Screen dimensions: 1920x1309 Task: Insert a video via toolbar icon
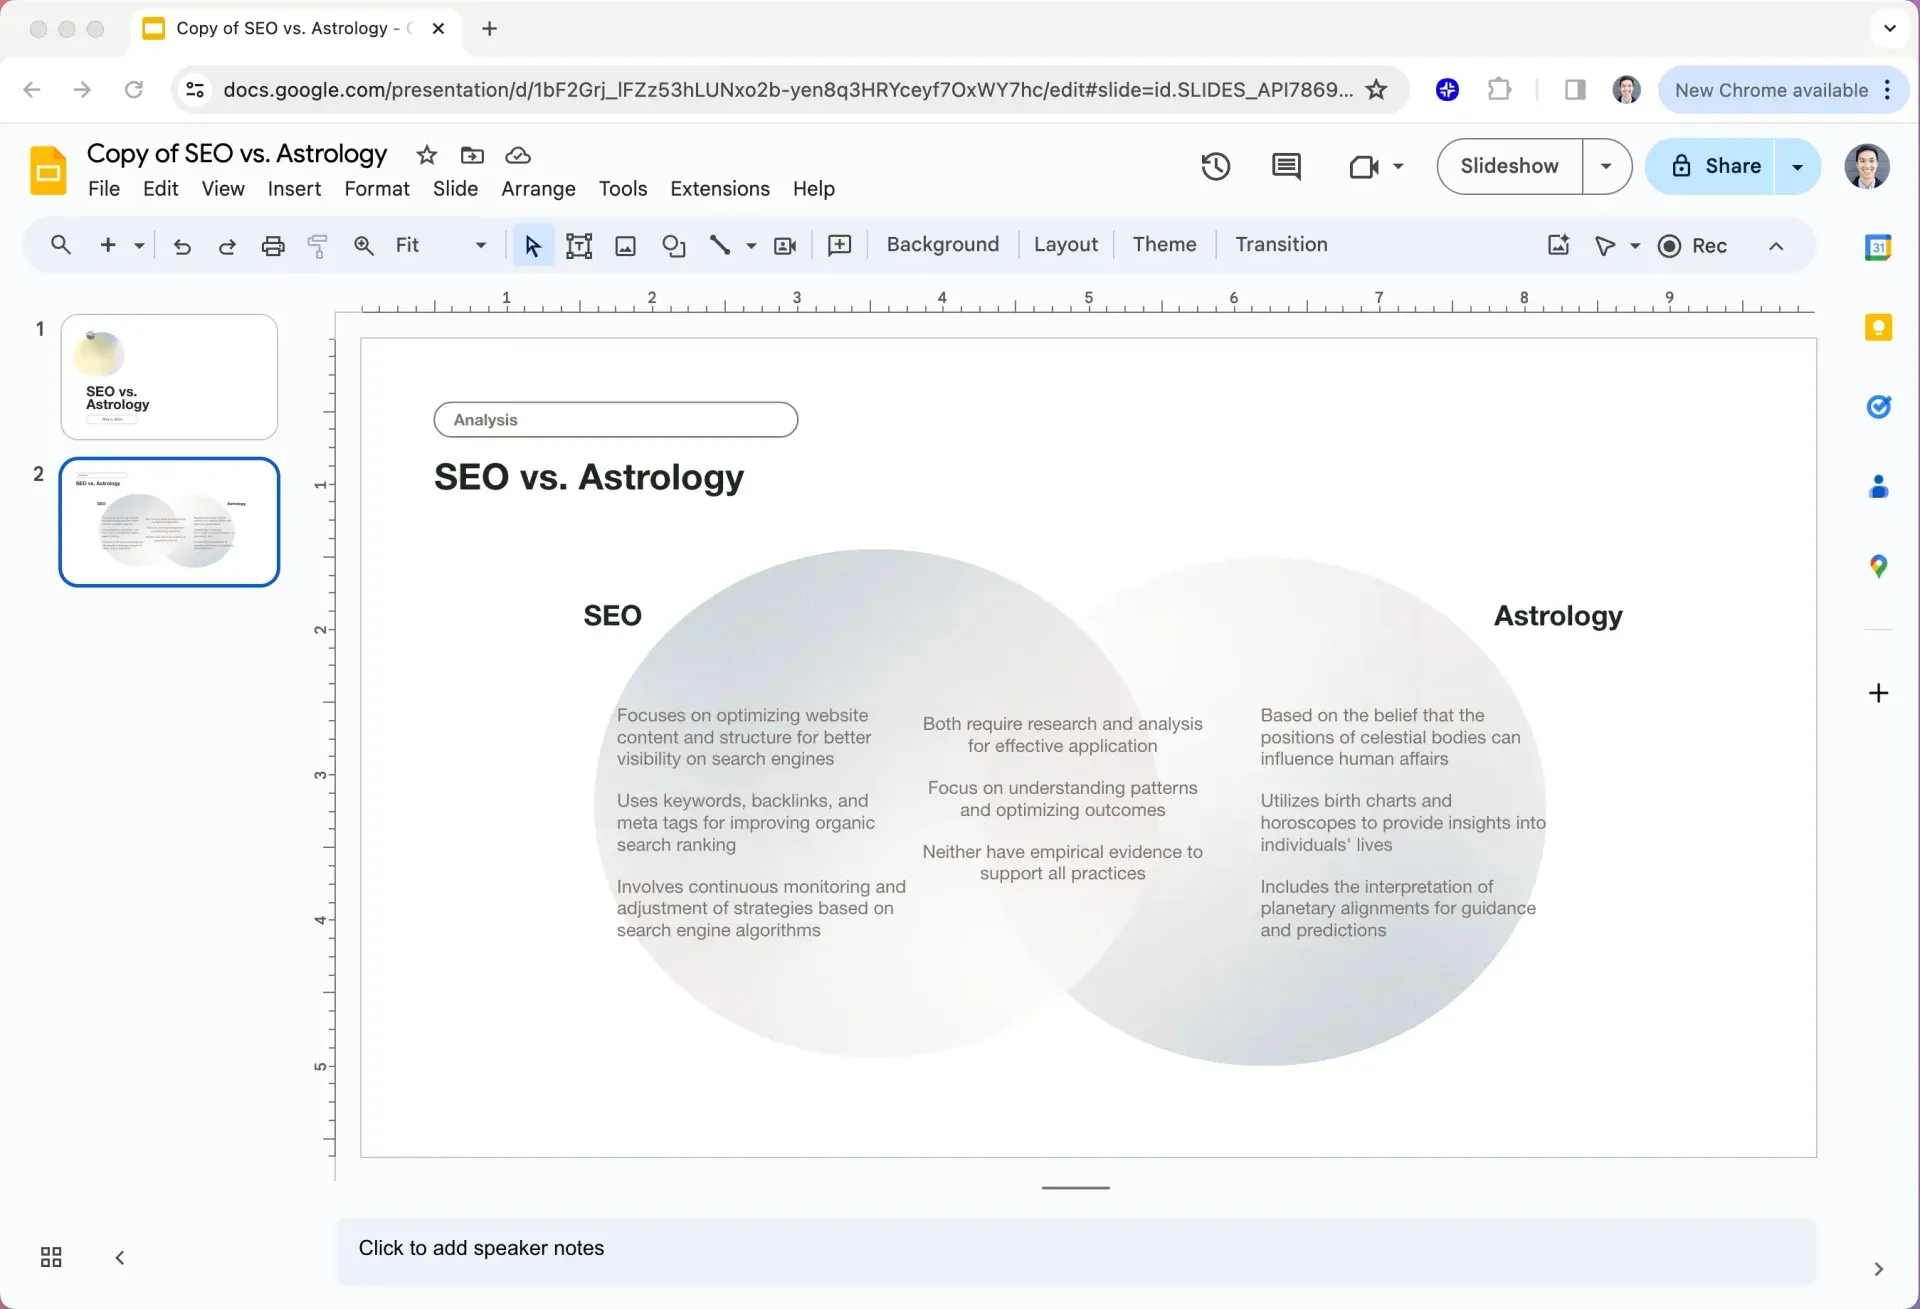(785, 246)
